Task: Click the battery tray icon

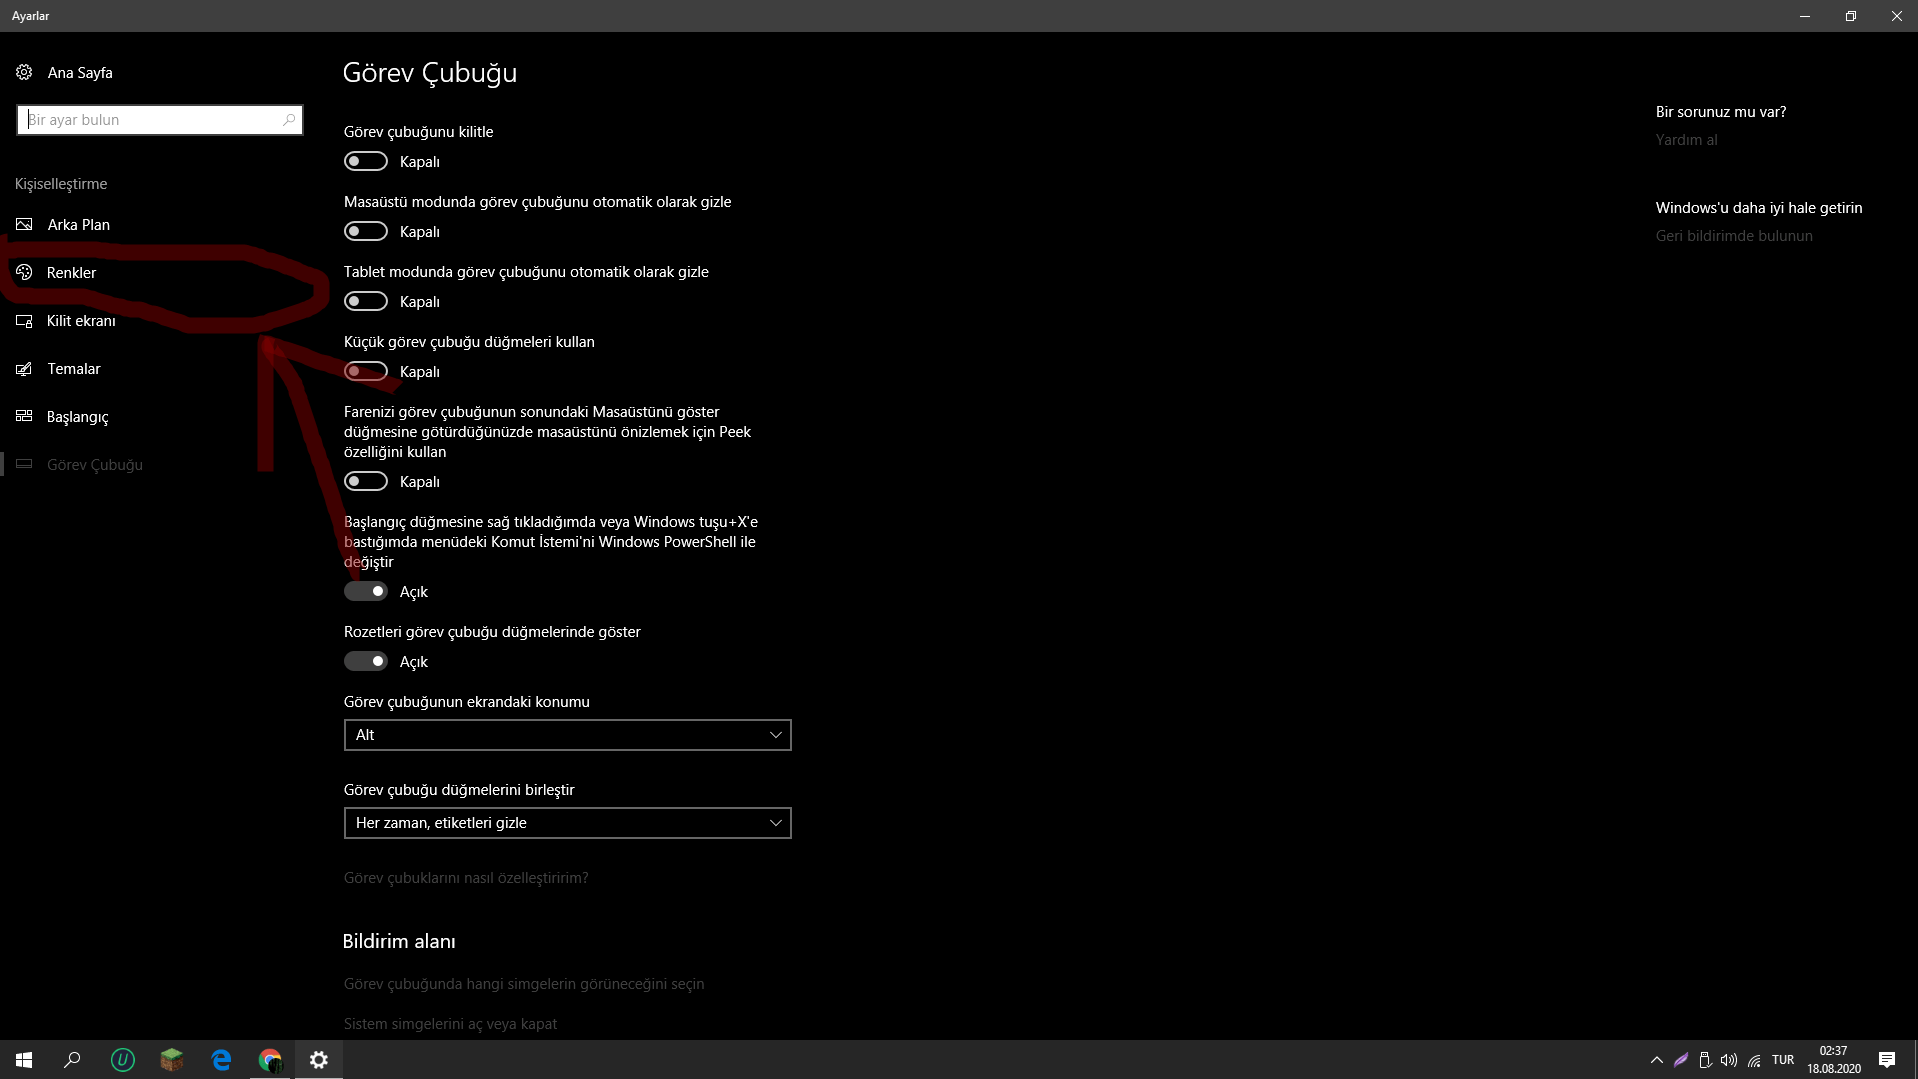Action: point(1705,1060)
